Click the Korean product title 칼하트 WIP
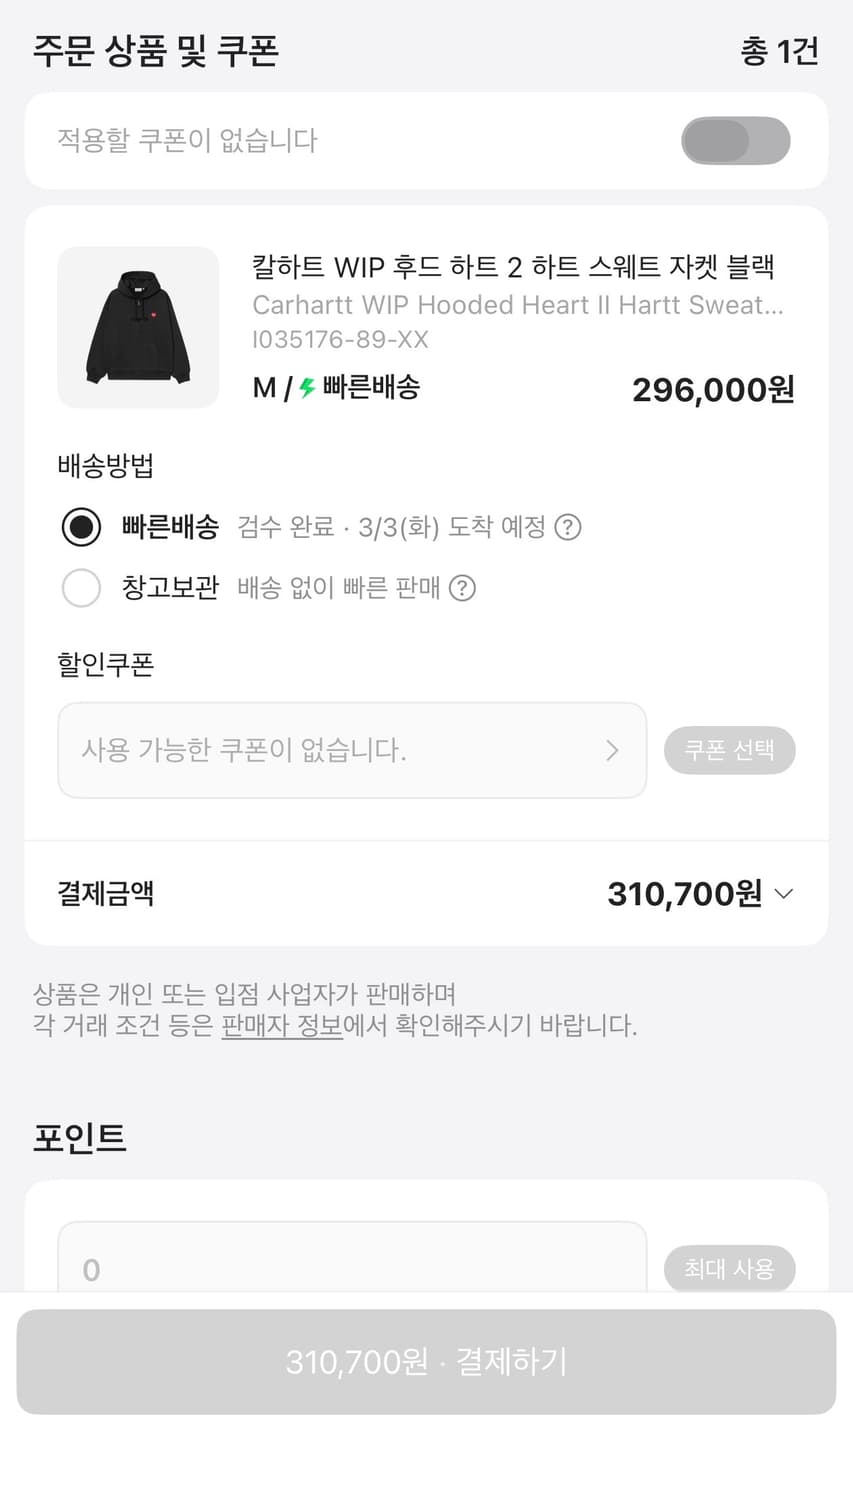Screen dimensions: 853x1500 point(513,267)
